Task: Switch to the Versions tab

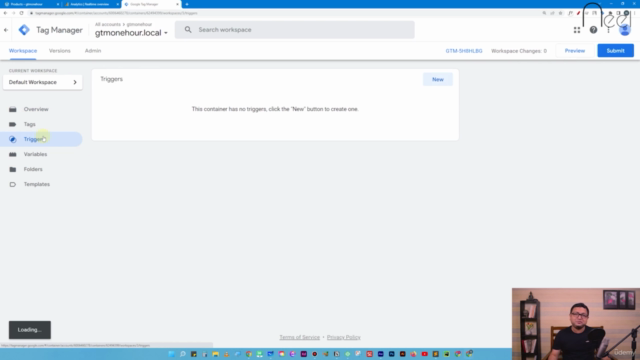Action: (x=60, y=51)
